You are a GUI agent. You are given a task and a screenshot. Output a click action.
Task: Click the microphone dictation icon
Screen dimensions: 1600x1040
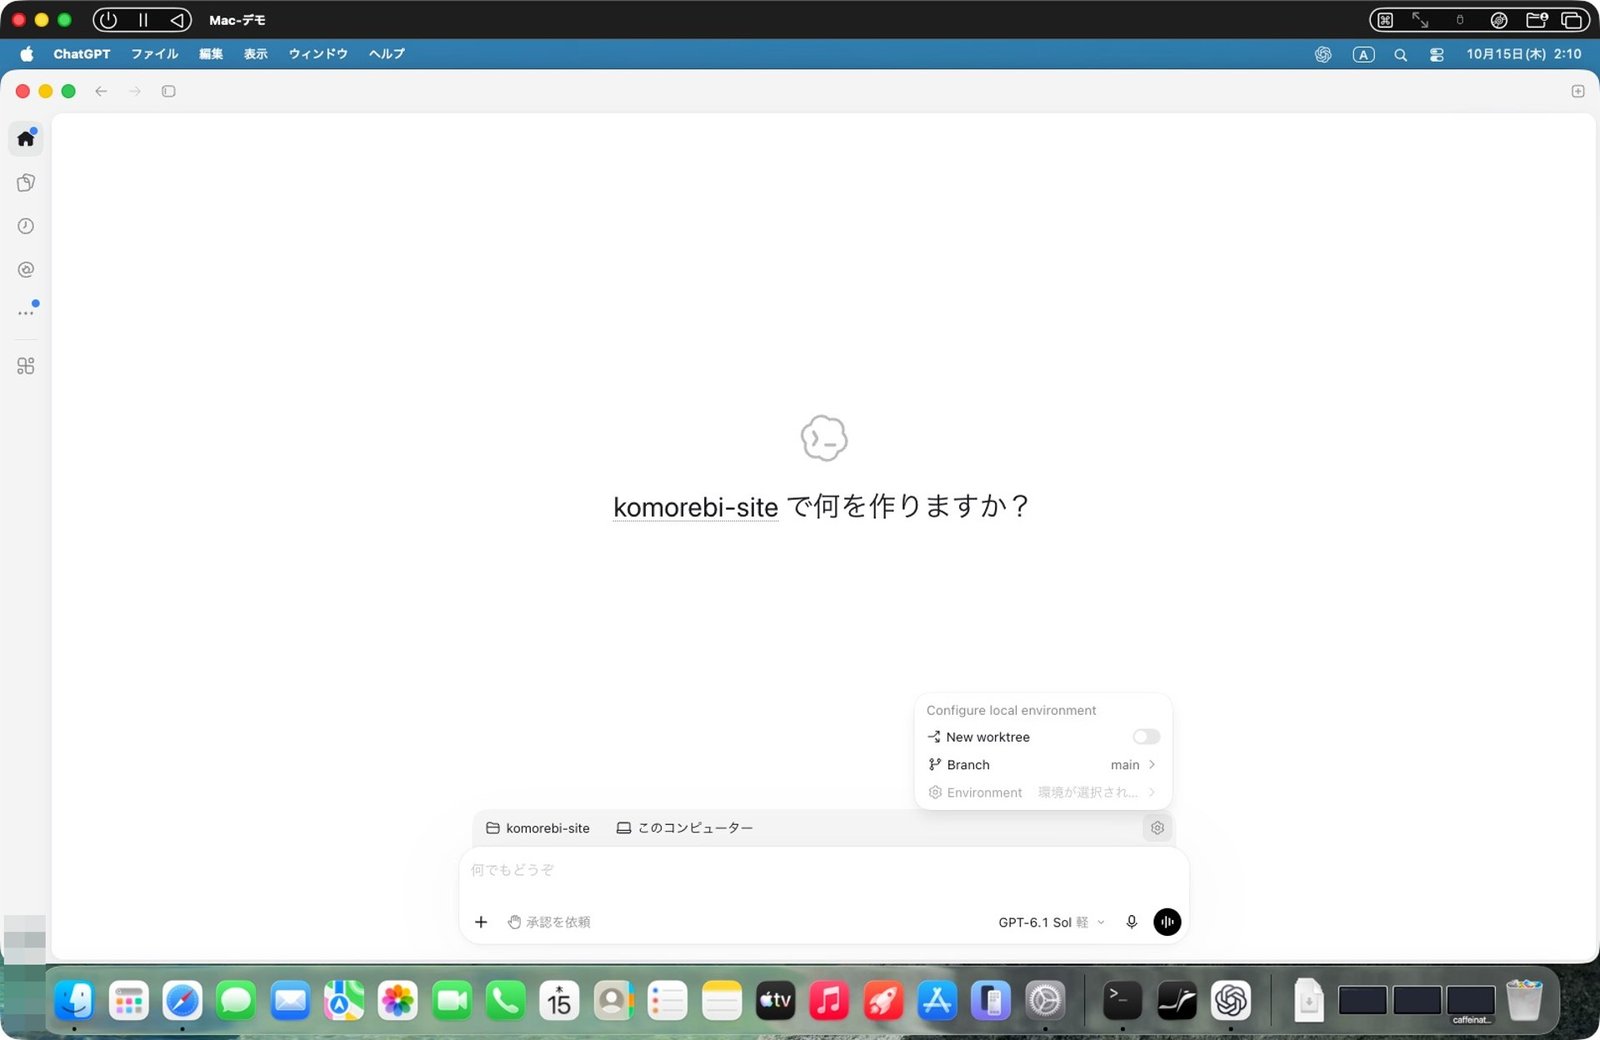coord(1132,922)
